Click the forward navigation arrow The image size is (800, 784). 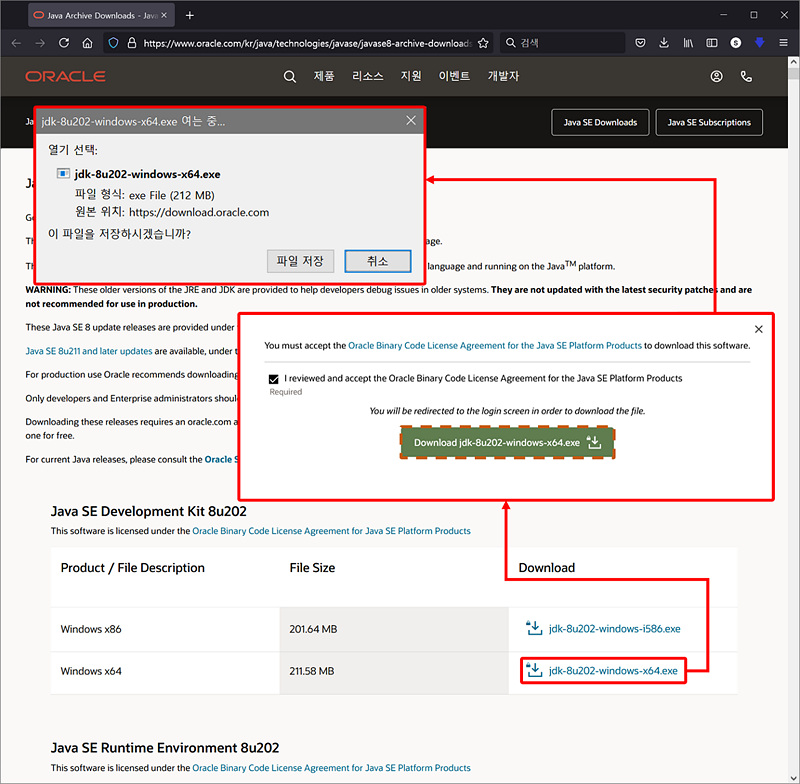40,43
